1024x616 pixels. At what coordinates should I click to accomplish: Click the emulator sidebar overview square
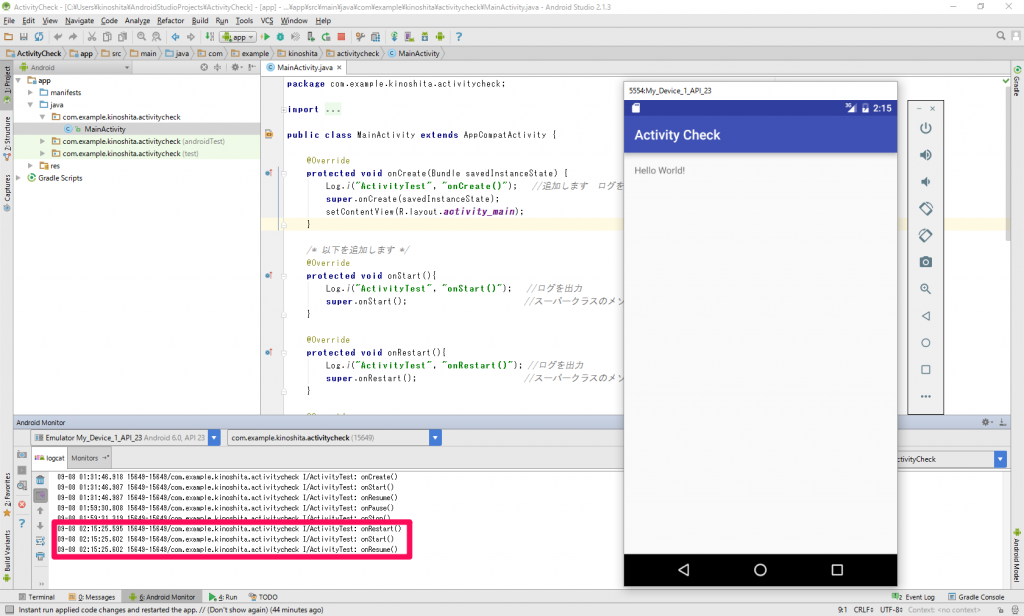925,370
